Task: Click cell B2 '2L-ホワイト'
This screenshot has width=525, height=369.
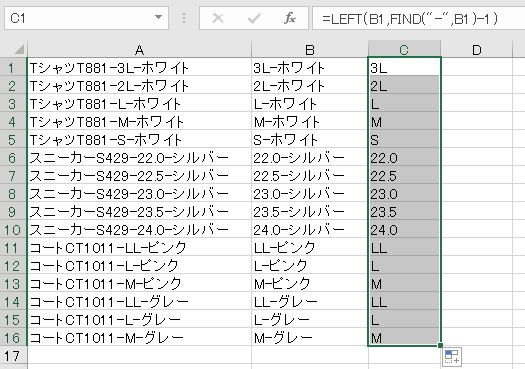Action: pos(310,86)
